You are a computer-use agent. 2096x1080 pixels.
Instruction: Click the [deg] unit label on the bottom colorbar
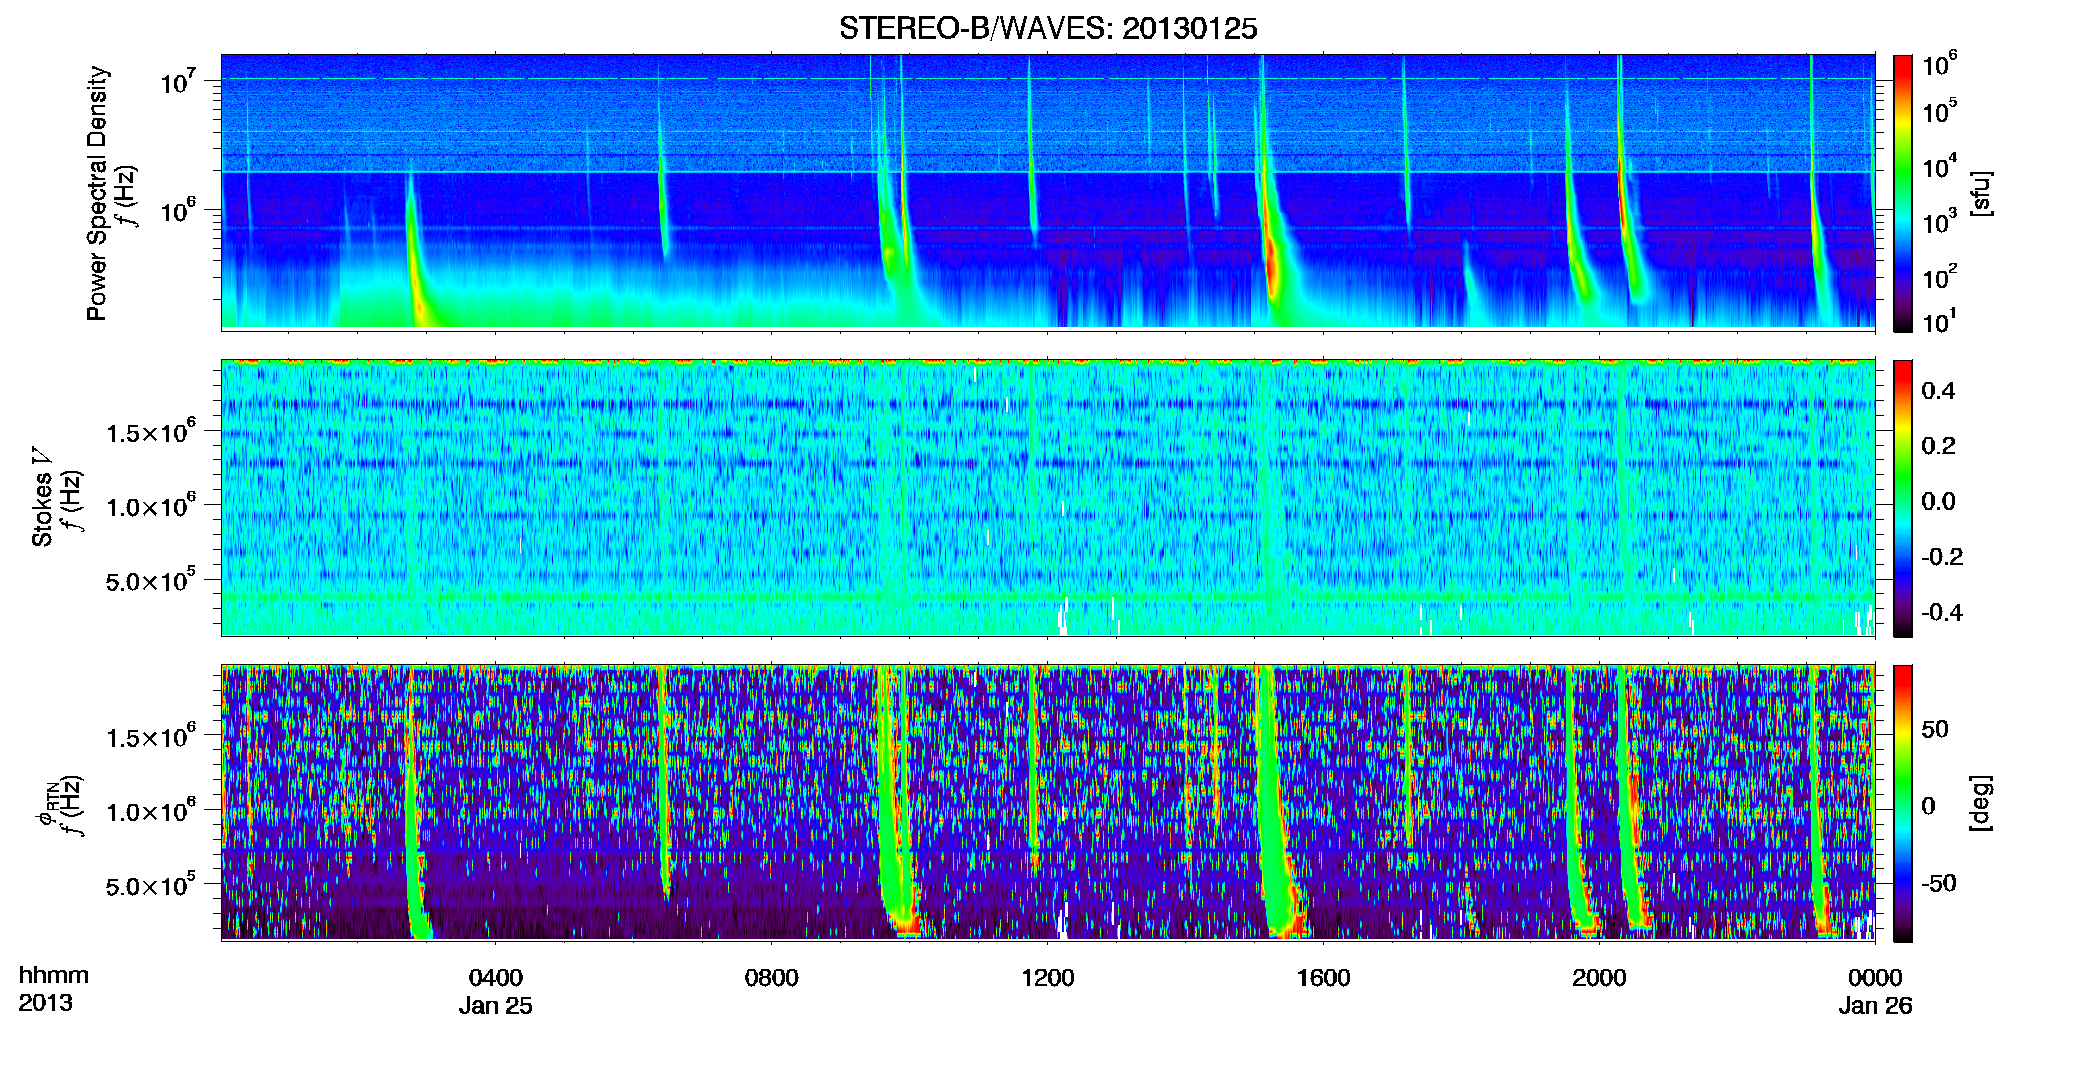[1981, 803]
